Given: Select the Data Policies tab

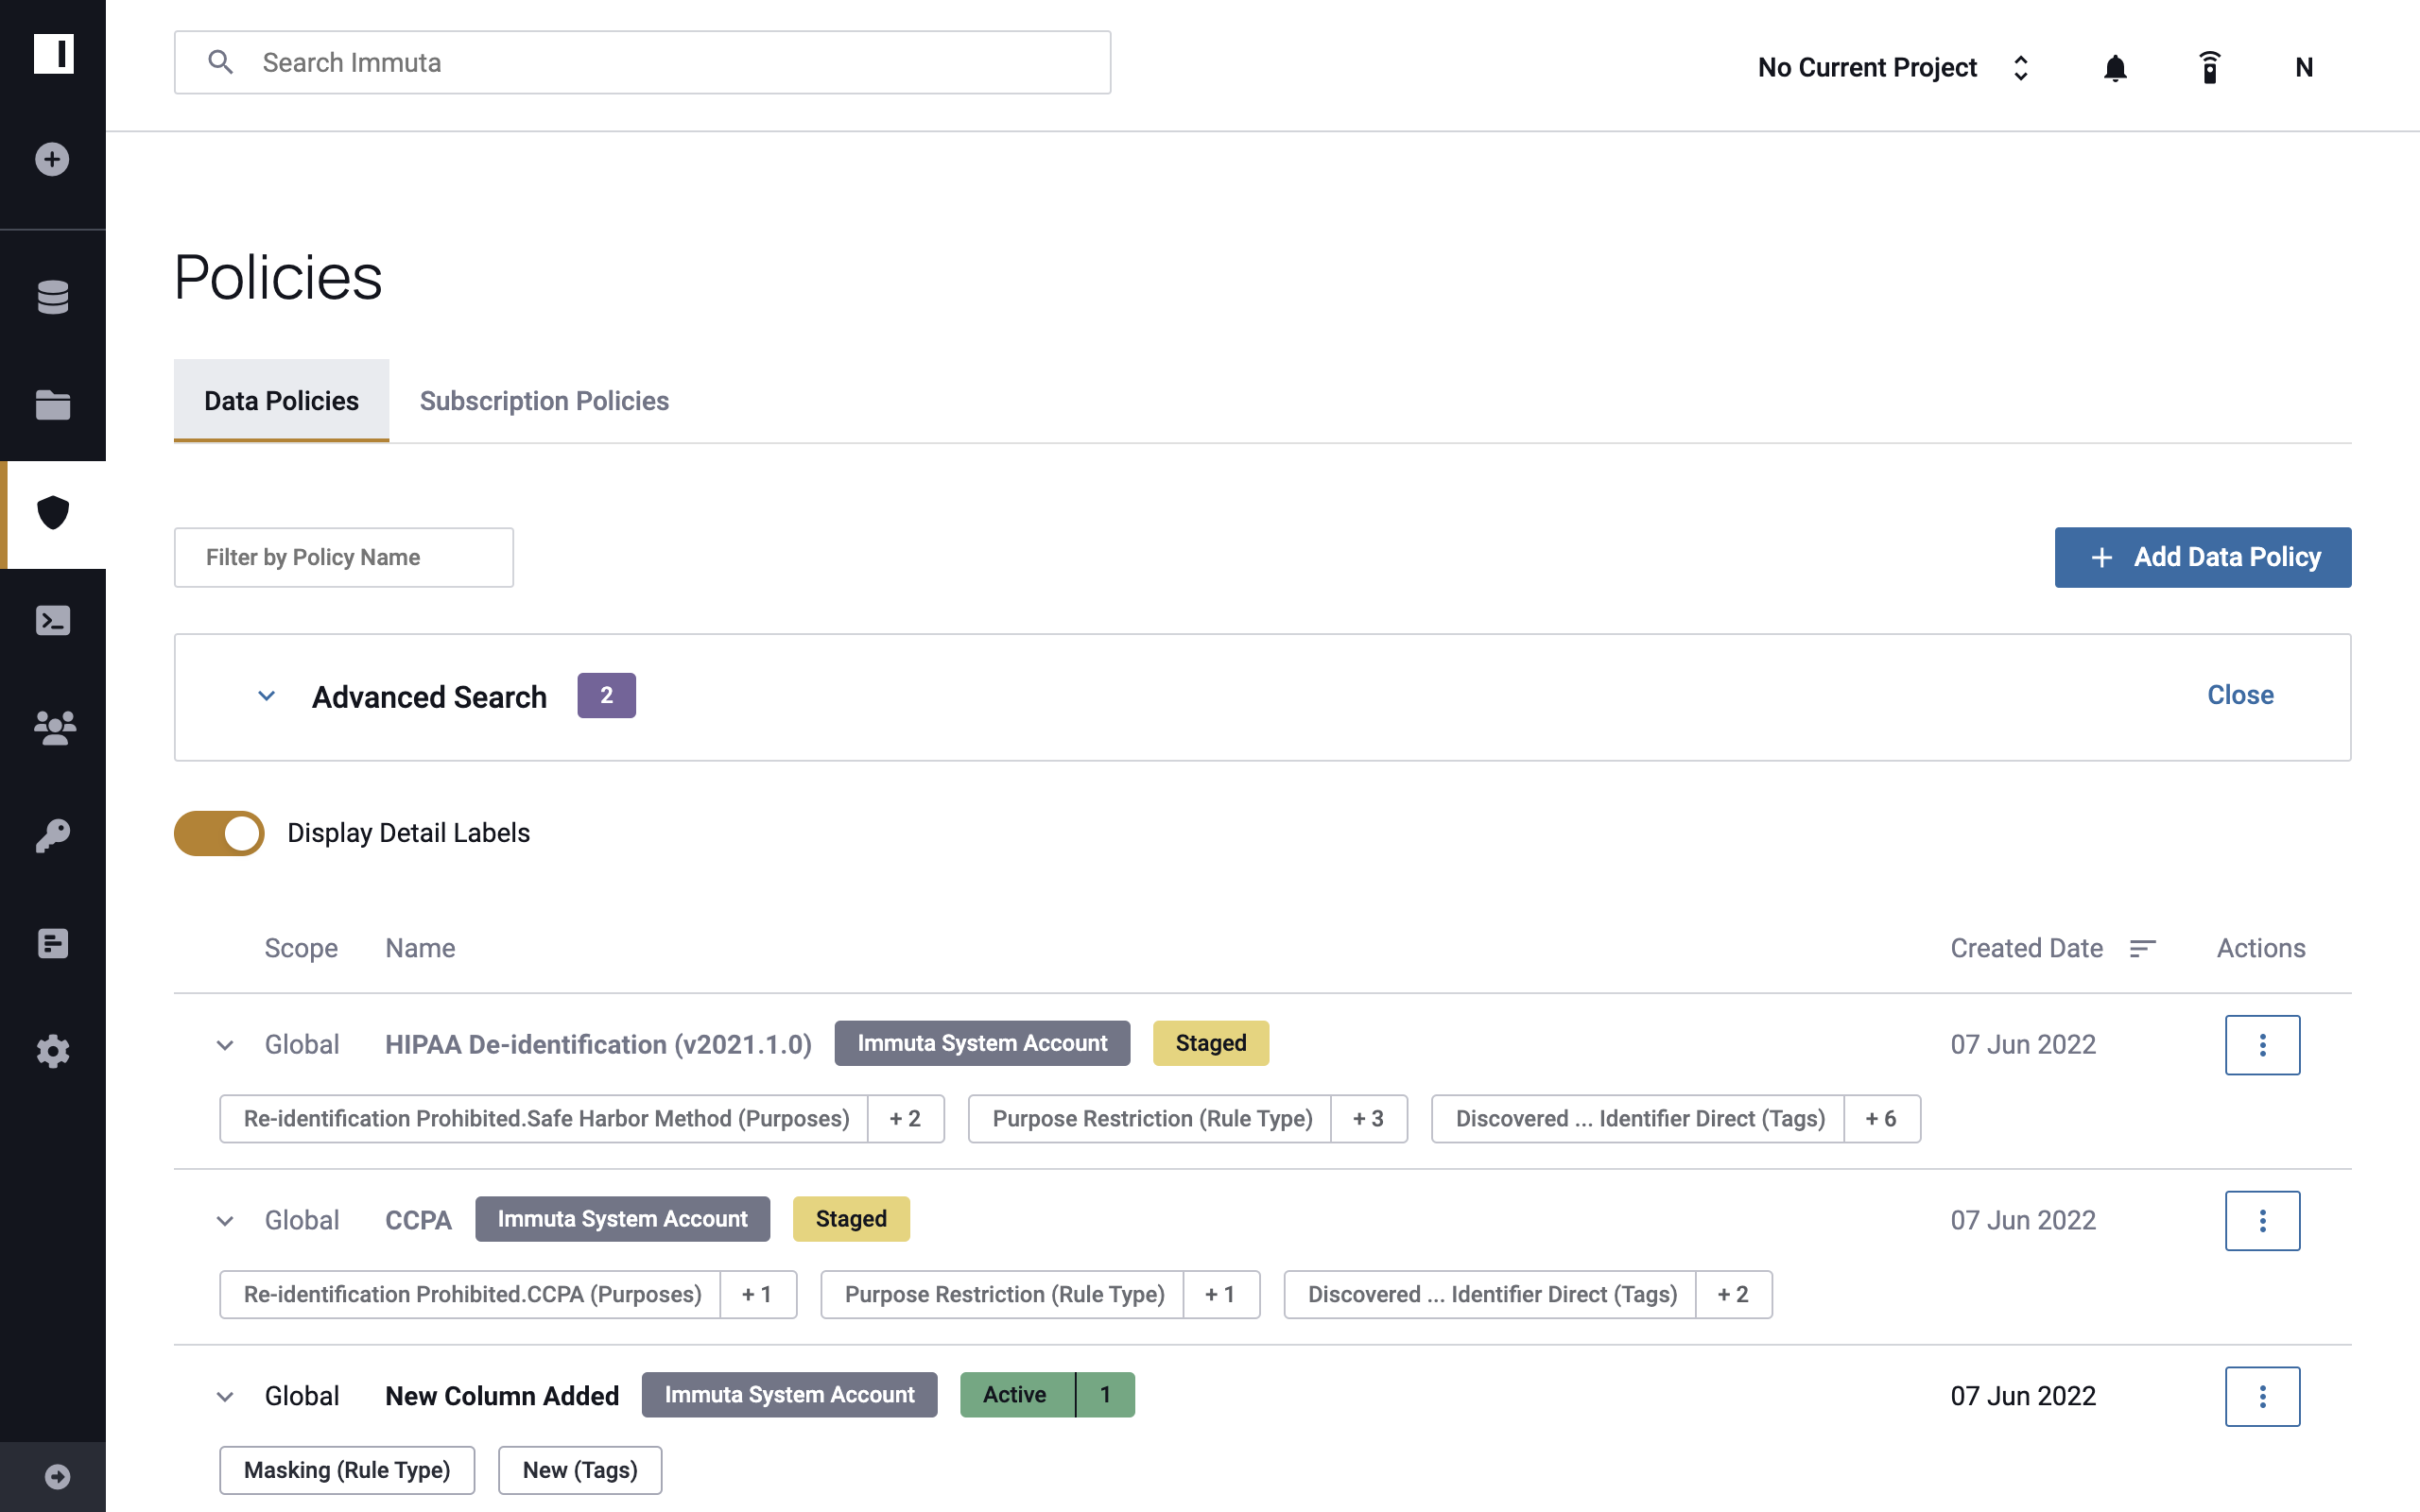Looking at the screenshot, I should pyautogui.click(x=281, y=401).
